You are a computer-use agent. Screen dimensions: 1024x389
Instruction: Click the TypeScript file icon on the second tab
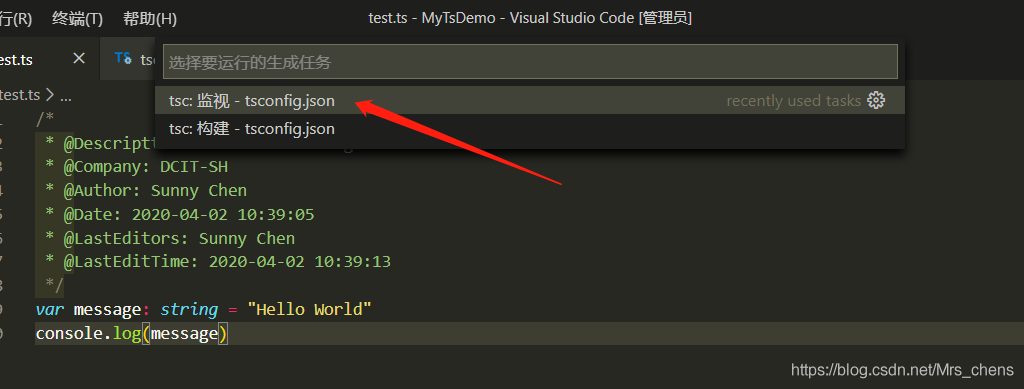(x=123, y=58)
